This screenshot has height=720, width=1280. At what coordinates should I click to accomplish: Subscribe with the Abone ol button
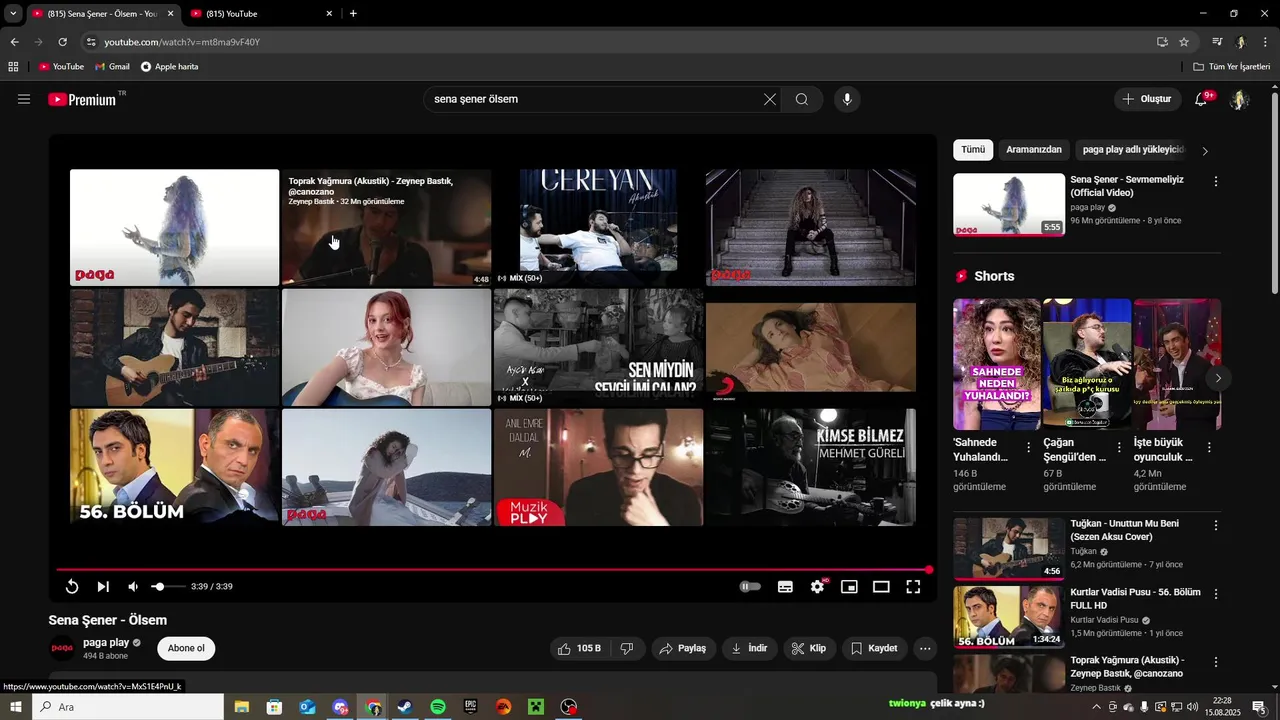186,648
